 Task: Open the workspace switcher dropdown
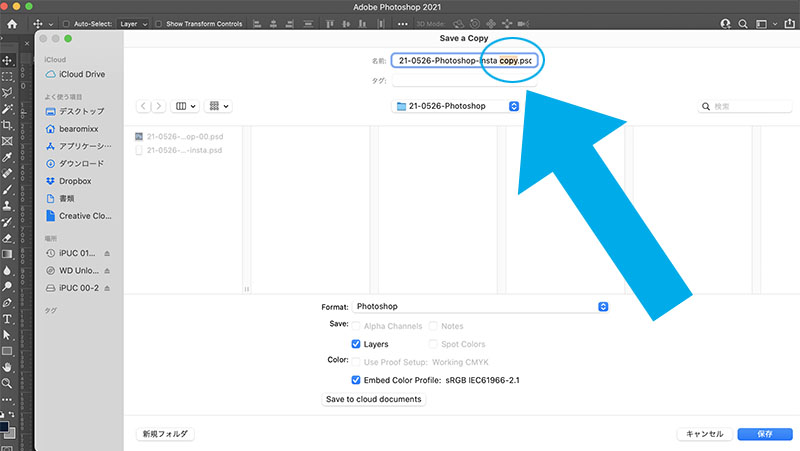[774, 23]
